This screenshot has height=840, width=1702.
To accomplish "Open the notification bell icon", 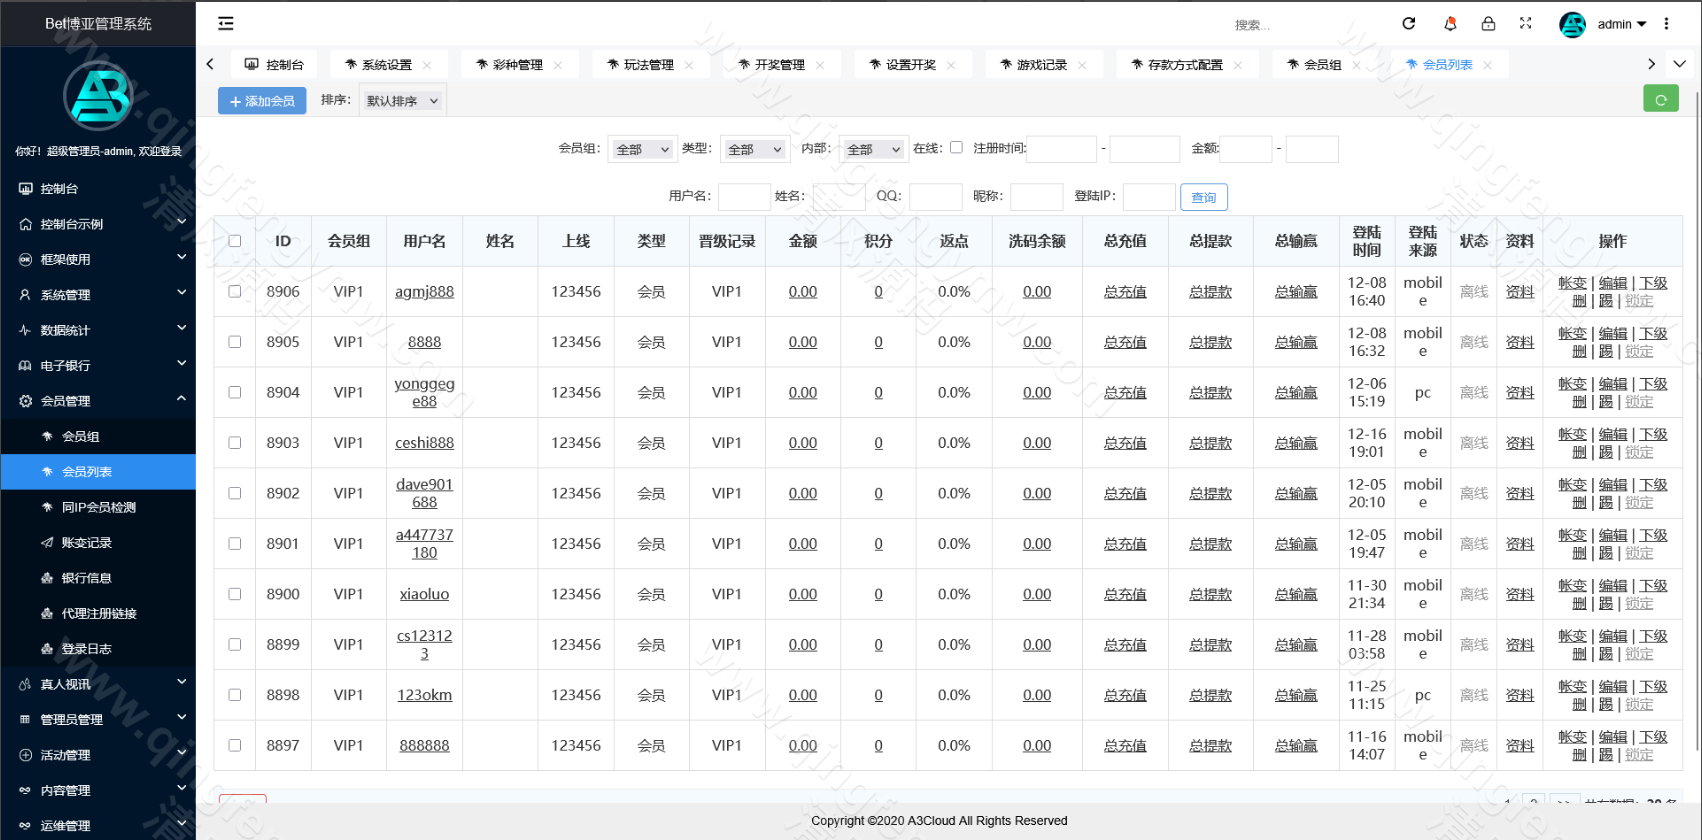I will tap(1450, 24).
